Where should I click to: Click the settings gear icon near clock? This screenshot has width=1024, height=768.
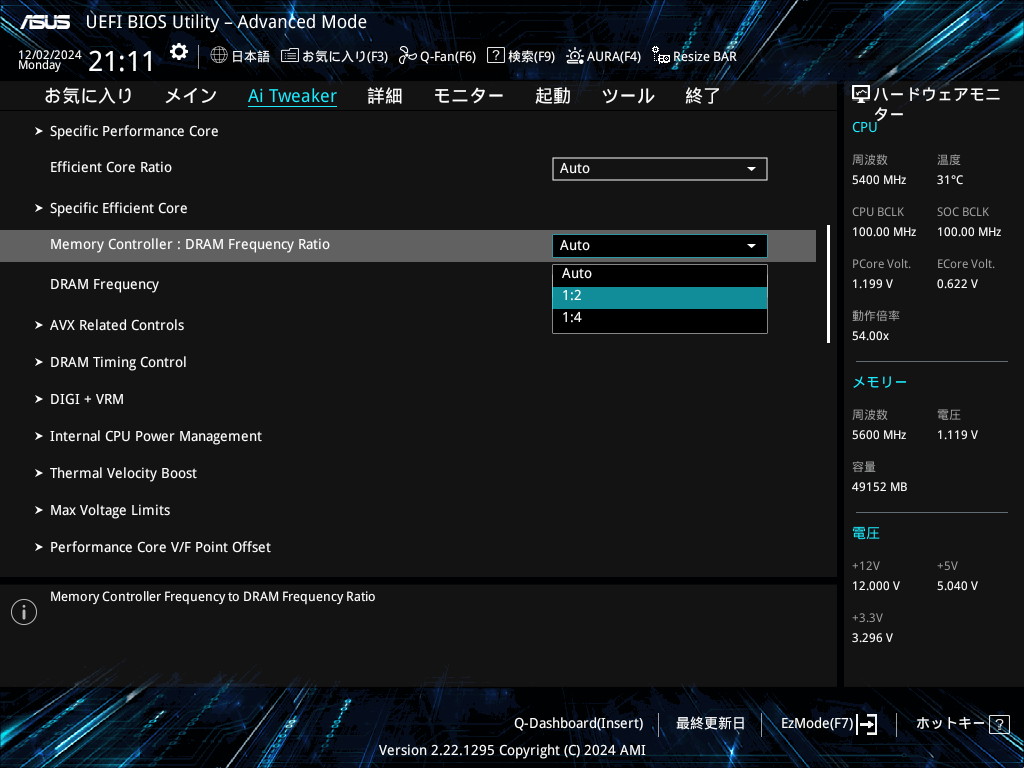[179, 53]
